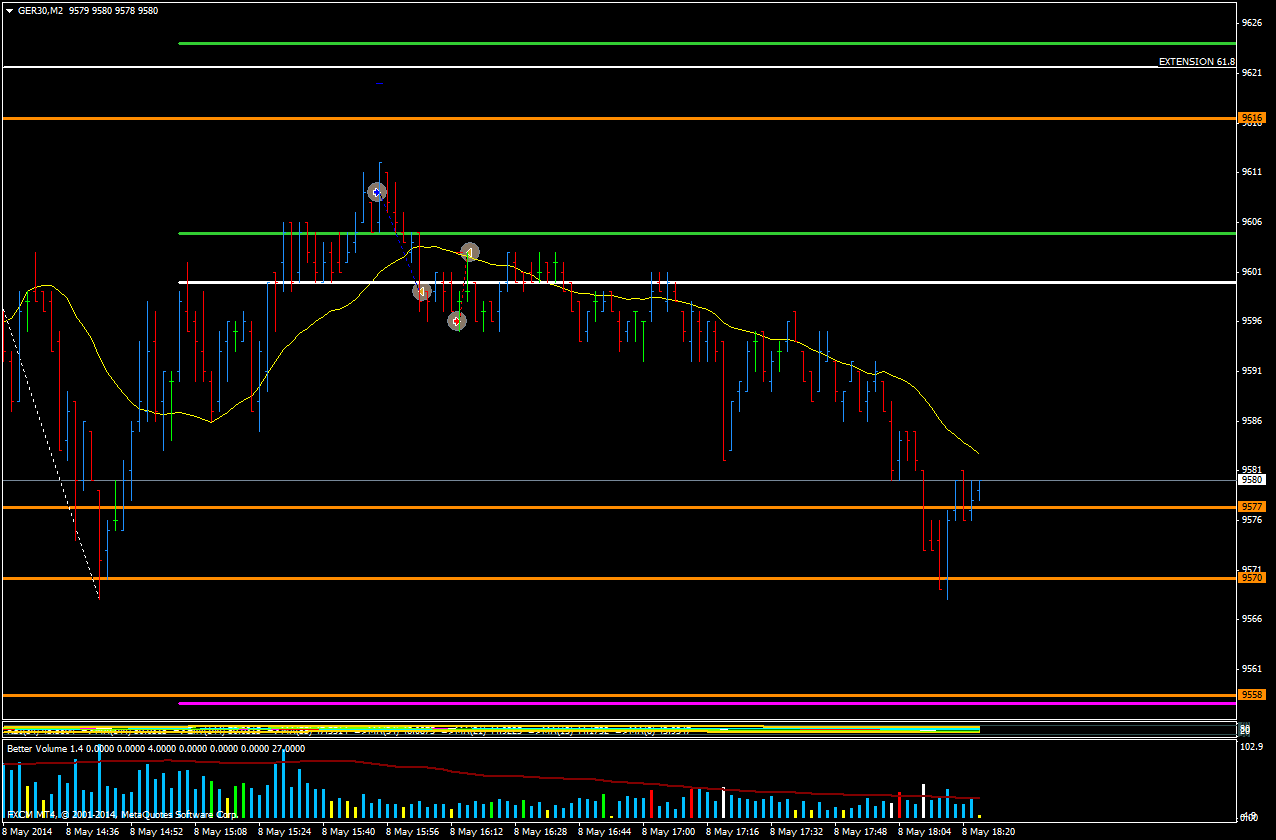Click the 9626 value on price axis
The width and height of the screenshot is (1276, 840).
pos(1251,22)
